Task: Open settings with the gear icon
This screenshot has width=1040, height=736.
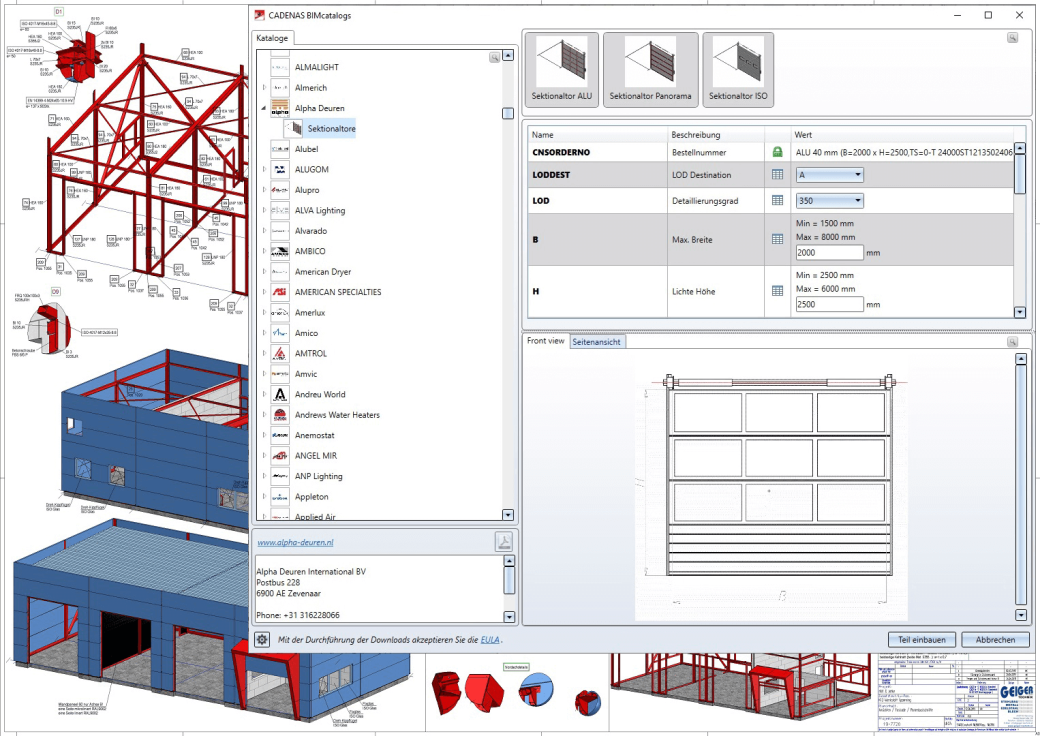Action: (x=262, y=640)
